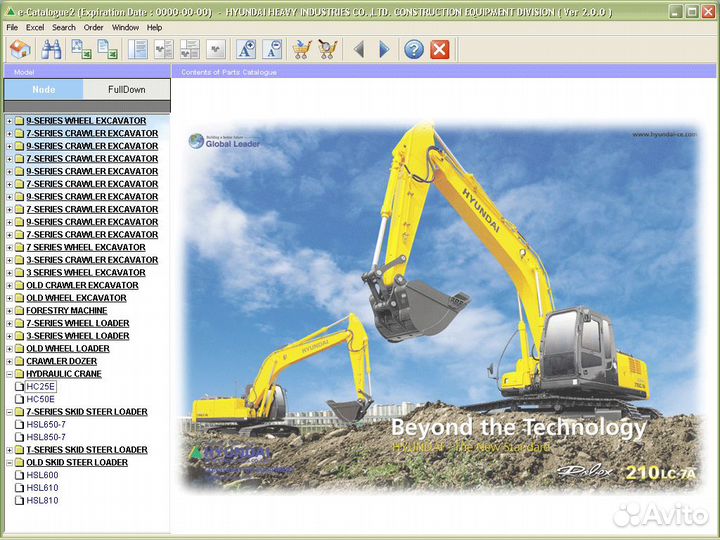The image size is (720, 540).
Task: Collapse the OLD SKID STEER LOADER node
Action: tap(9, 462)
